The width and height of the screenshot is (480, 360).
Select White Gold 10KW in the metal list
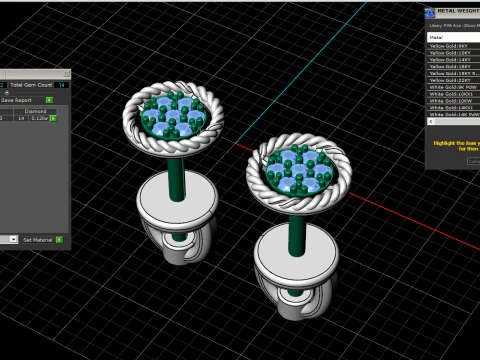coord(453,101)
